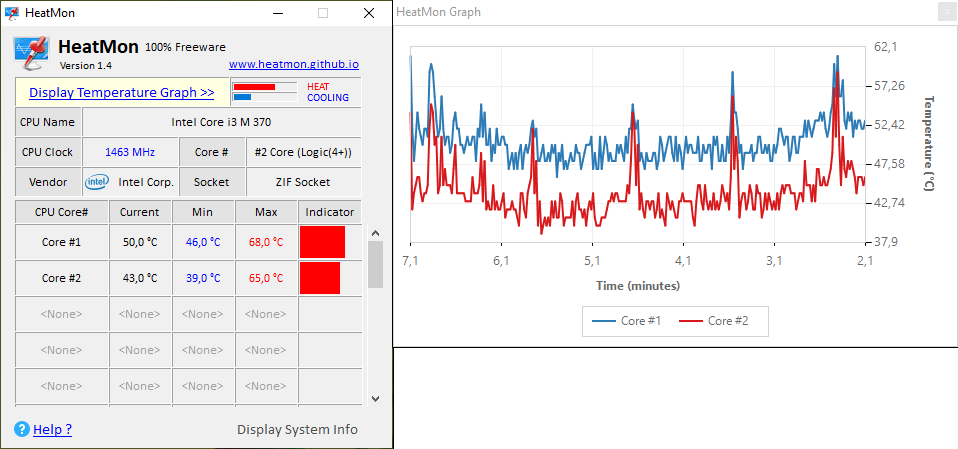Close the HeatMon Graph panel

[946, 12]
